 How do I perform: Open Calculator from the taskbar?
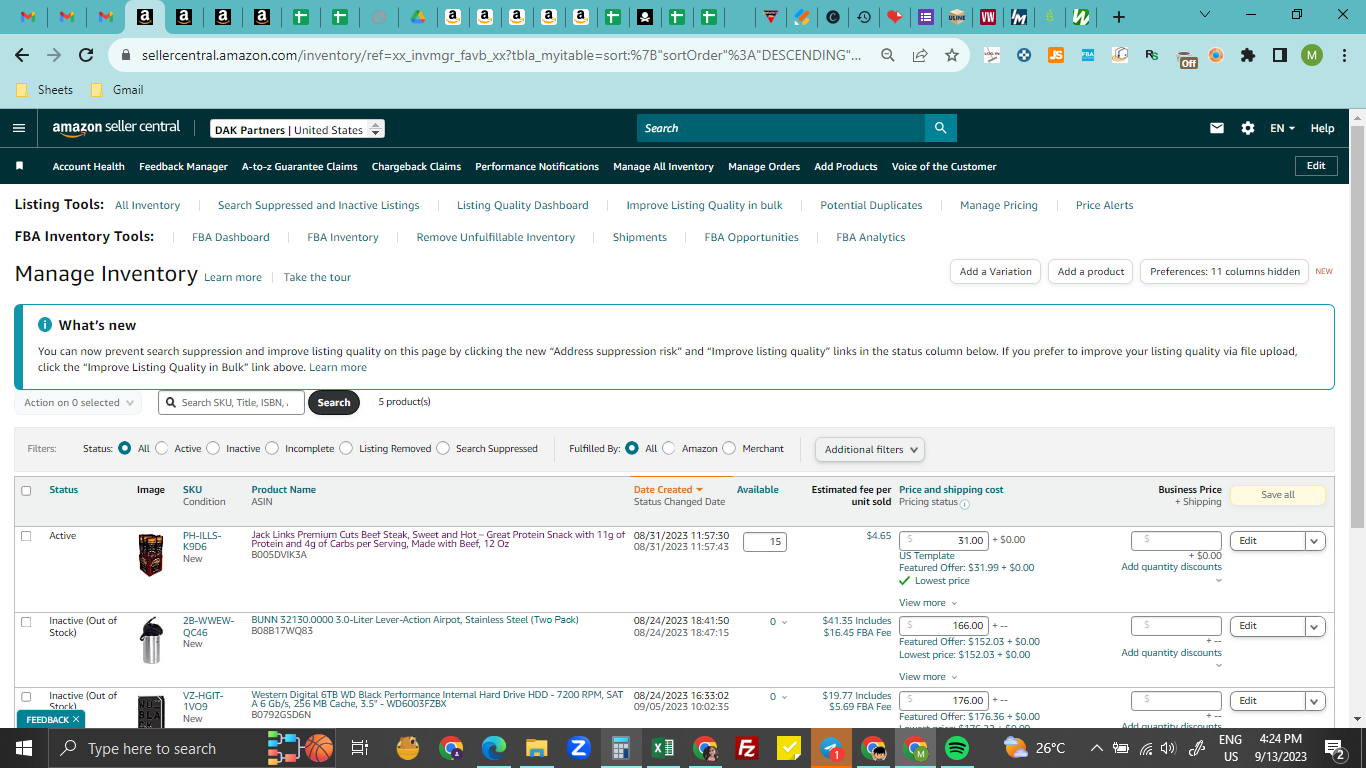point(620,748)
